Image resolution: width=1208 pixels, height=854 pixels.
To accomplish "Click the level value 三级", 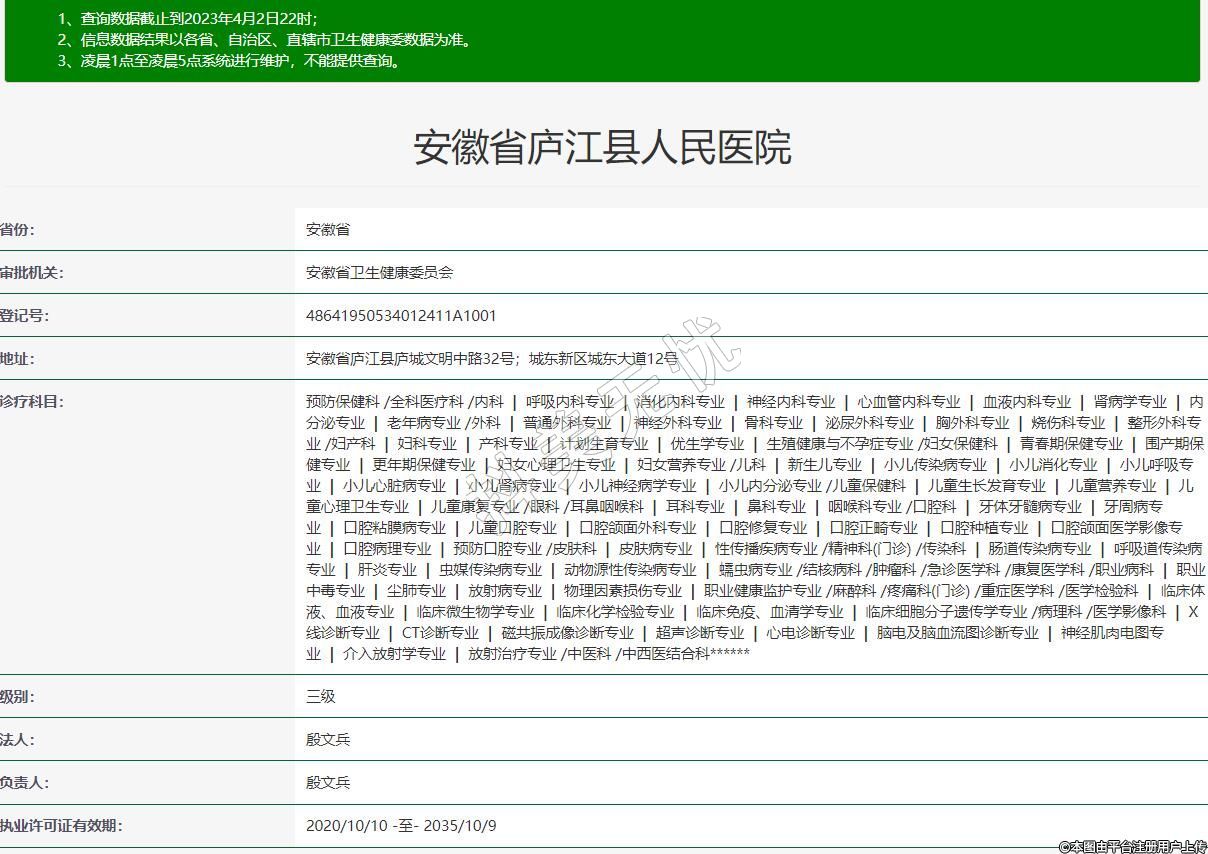I will [x=321, y=697].
